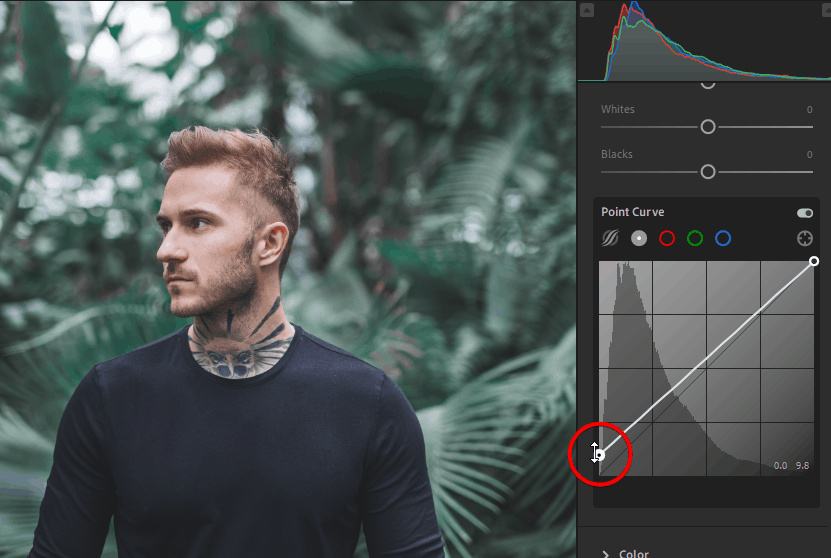Click the shadow clipping indicator in histogram
This screenshot has height=558, width=831.
(587, 10)
